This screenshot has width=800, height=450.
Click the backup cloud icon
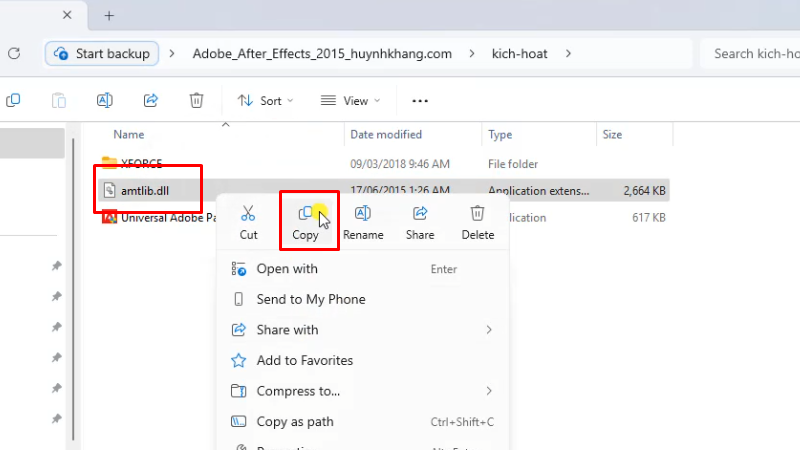pyautogui.click(x=61, y=54)
